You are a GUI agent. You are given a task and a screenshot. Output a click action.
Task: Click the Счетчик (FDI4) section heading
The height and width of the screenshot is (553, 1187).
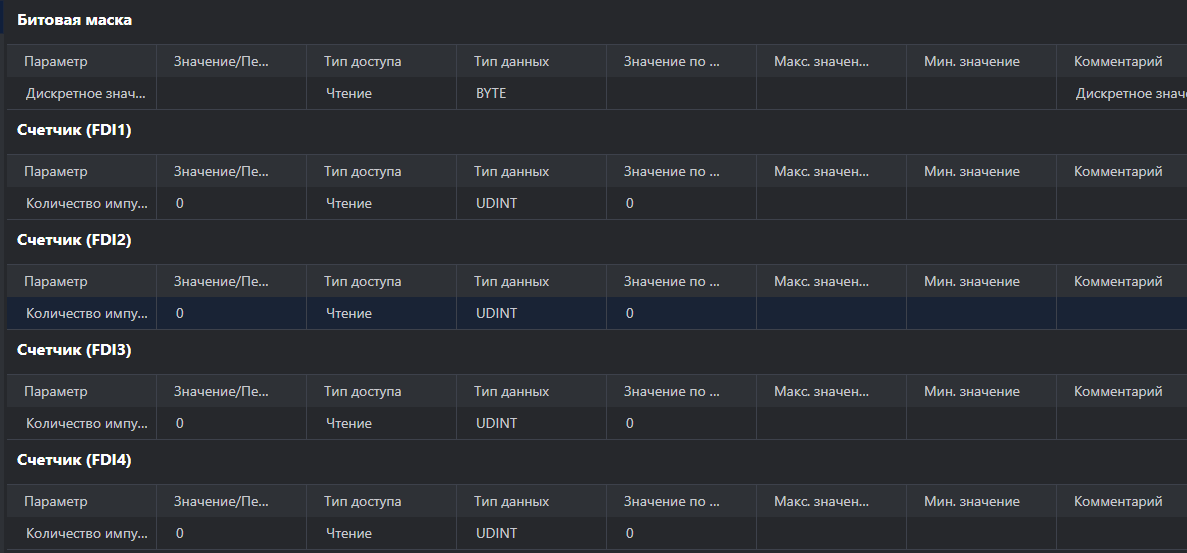[x=74, y=460]
